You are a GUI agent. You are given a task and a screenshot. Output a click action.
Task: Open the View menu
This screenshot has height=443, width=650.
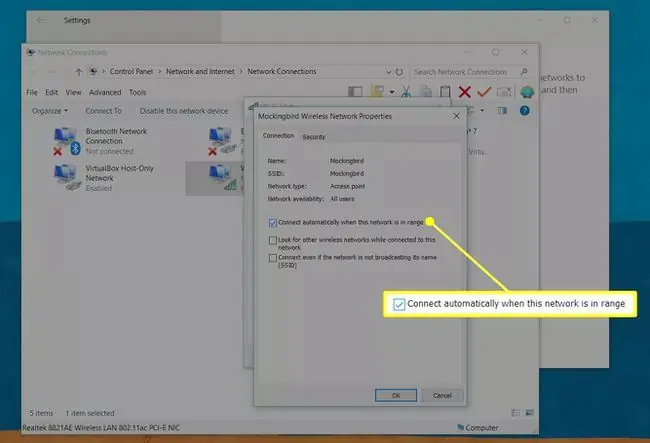click(x=73, y=92)
